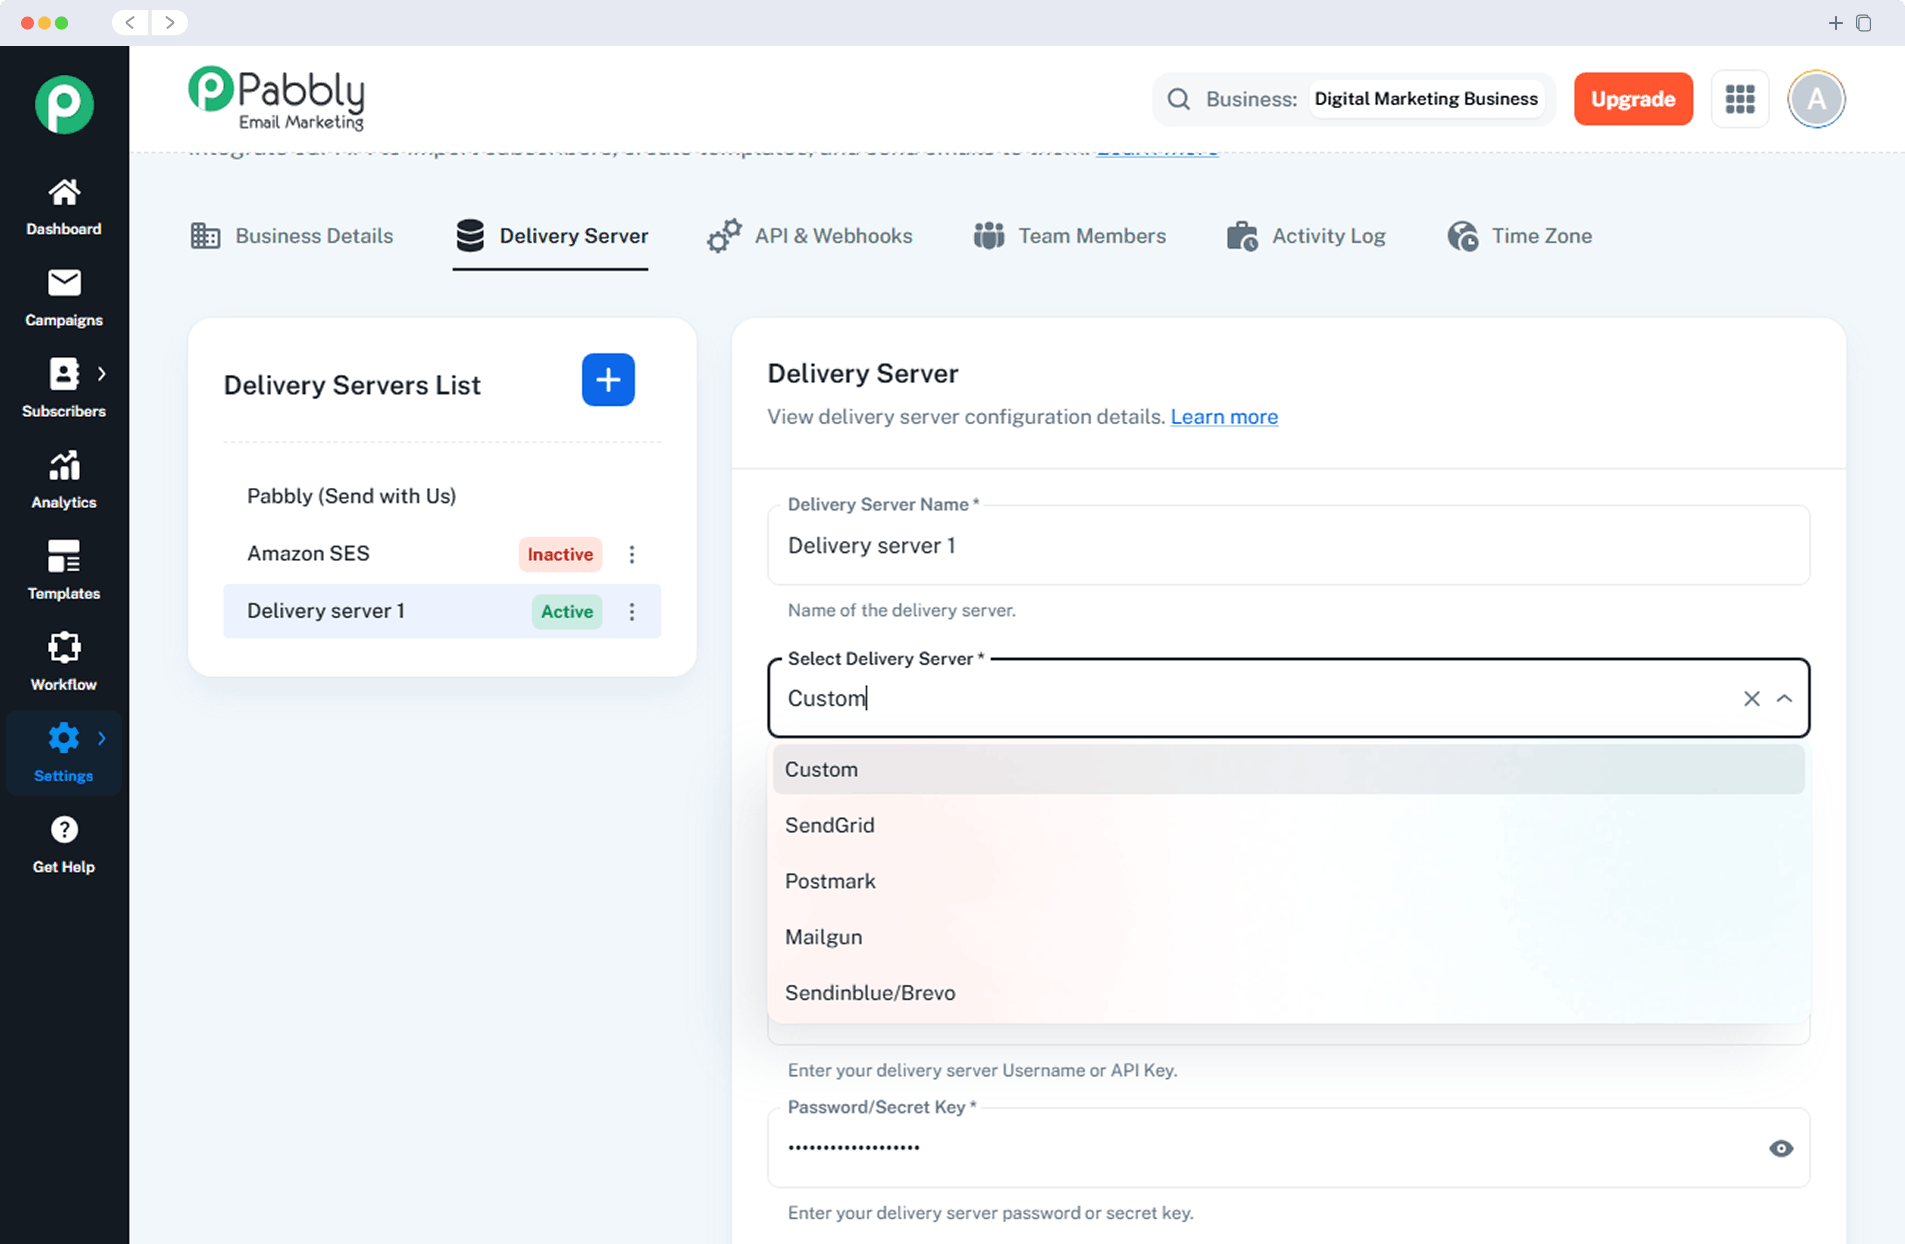The image size is (1905, 1244).
Task: Click the user avatar icon
Action: click(x=1815, y=99)
